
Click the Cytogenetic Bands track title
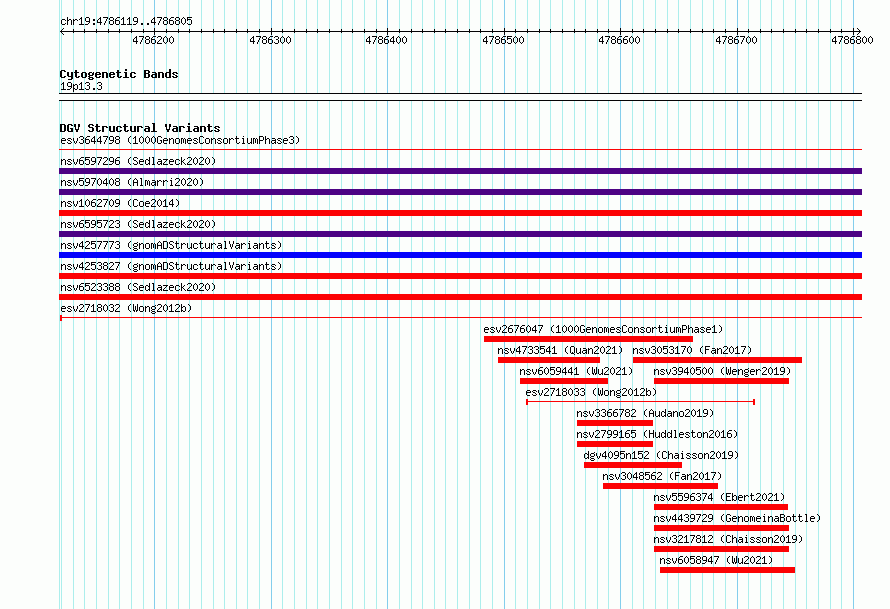[x=119, y=74]
